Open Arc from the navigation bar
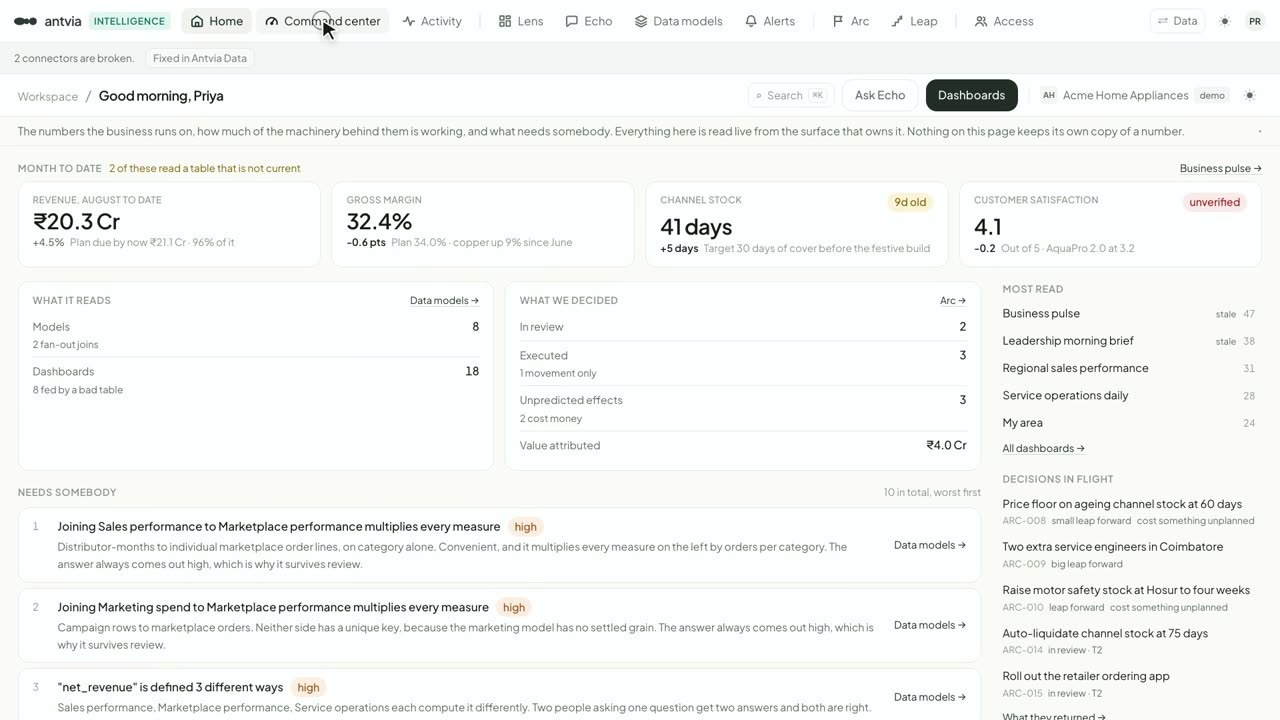Viewport: 1280px width, 720px height. click(851, 21)
